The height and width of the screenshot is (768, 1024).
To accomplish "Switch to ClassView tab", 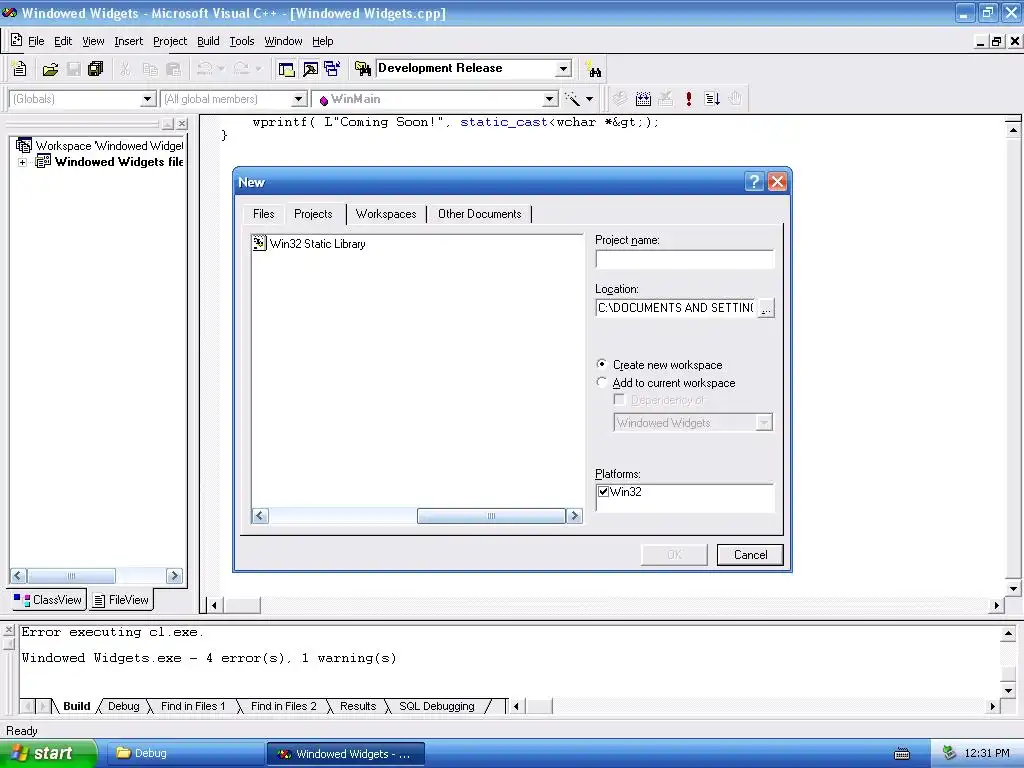I will tap(49, 600).
